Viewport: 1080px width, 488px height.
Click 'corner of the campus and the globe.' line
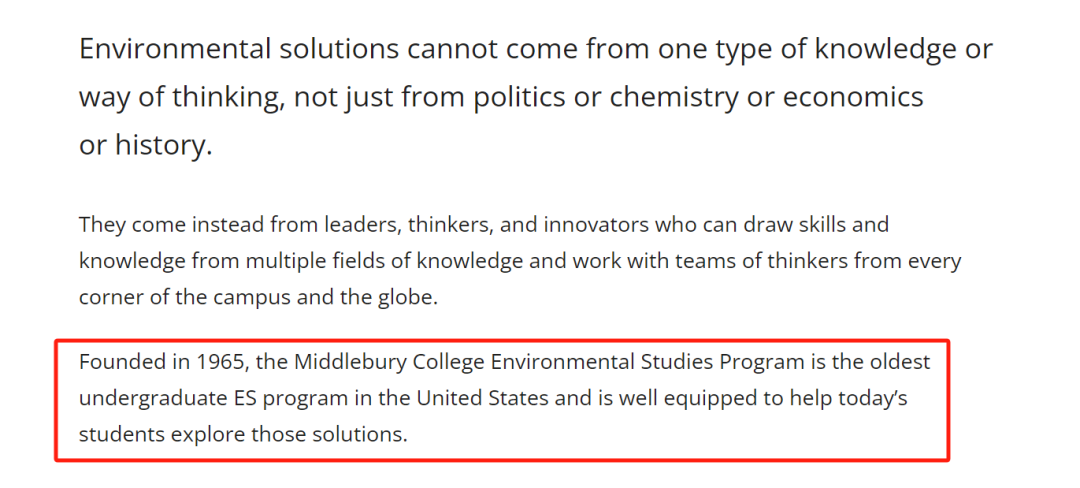click(x=258, y=299)
